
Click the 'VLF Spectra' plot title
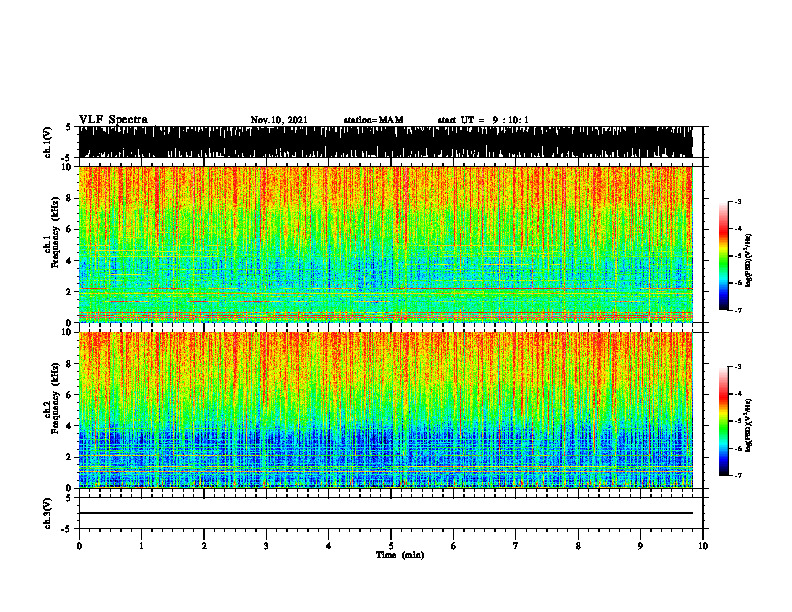[113, 120]
